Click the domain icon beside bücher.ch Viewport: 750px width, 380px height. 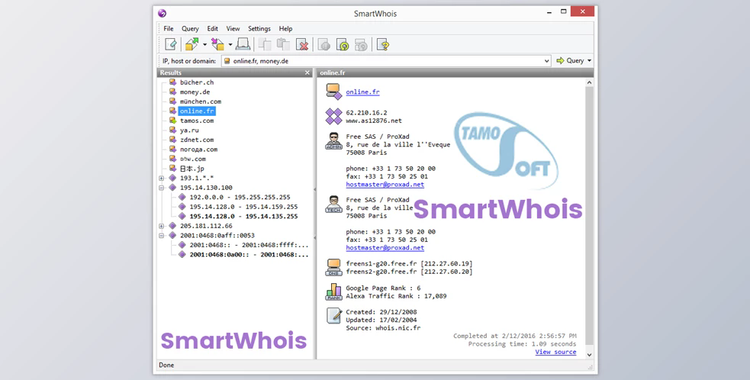[x=173, y=82]
